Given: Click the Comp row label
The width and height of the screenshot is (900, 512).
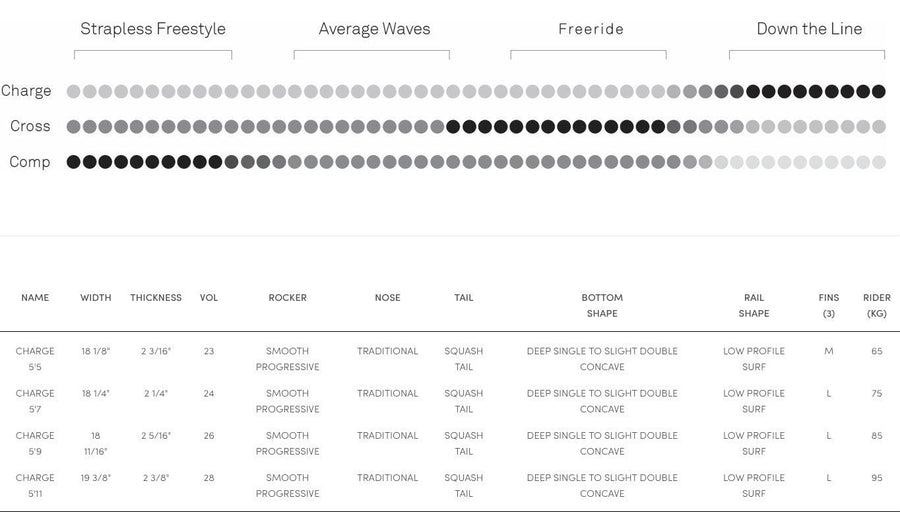Looking at the screenshot, I should click(x=29, y=162).
